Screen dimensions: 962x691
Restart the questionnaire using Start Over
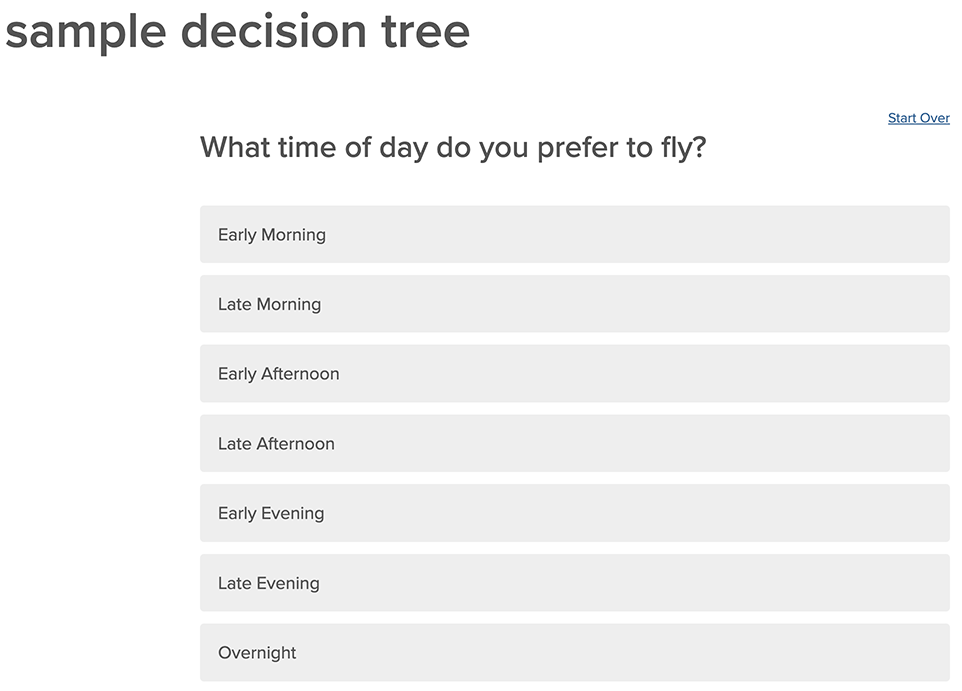click(918, 117)
